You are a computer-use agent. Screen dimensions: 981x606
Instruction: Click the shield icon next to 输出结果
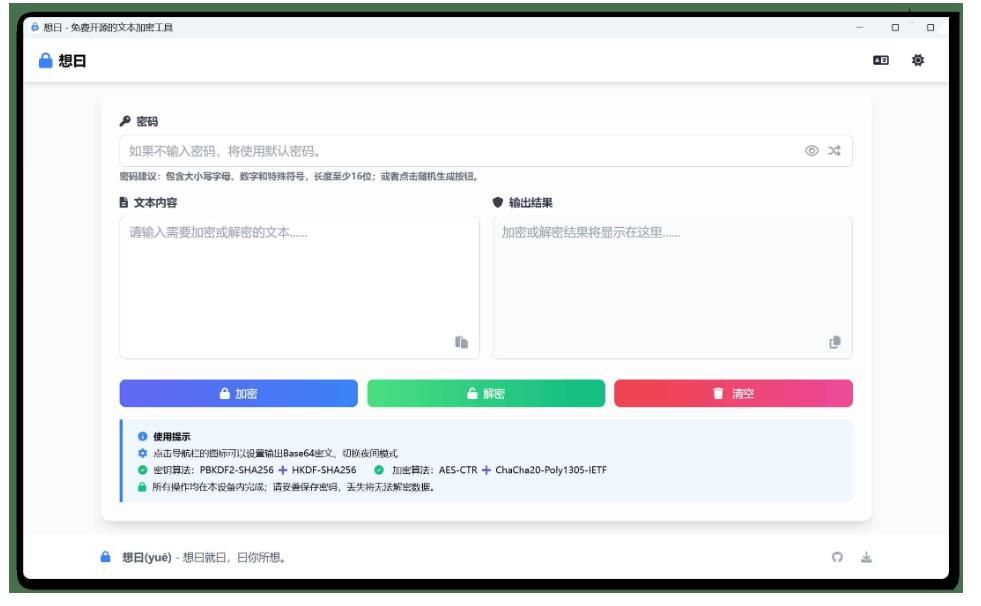pos(498,202)
